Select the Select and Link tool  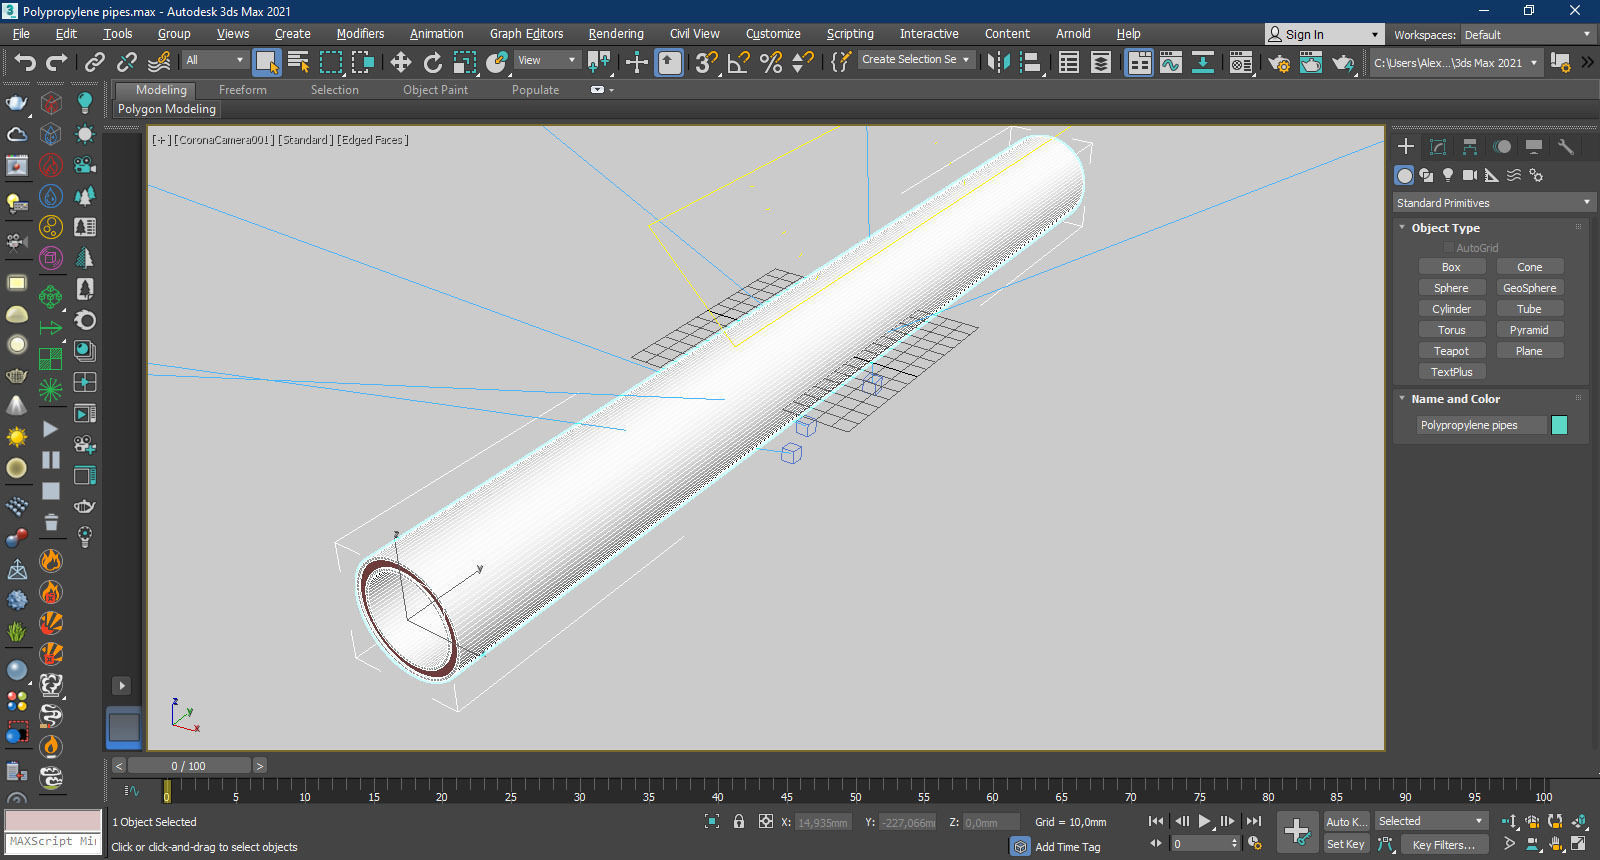coord(94,63)
